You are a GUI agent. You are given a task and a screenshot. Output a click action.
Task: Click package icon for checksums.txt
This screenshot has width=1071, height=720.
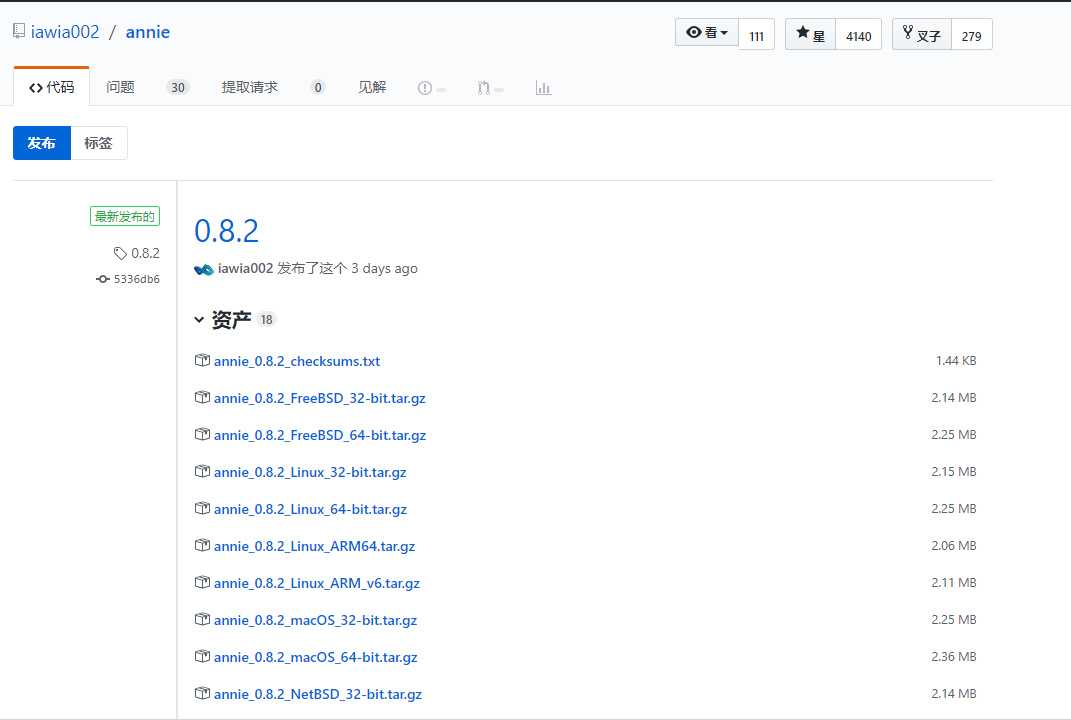(x=202, y=360)
